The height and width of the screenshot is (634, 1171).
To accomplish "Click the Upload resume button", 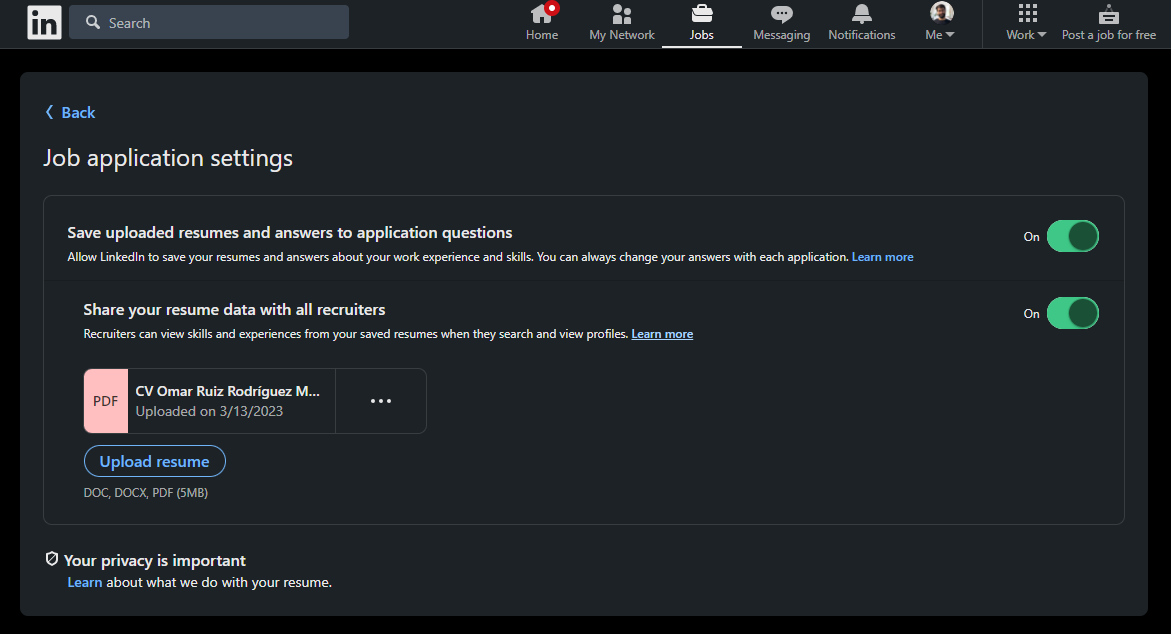I will pyautogui.click(x=155, y=461).
